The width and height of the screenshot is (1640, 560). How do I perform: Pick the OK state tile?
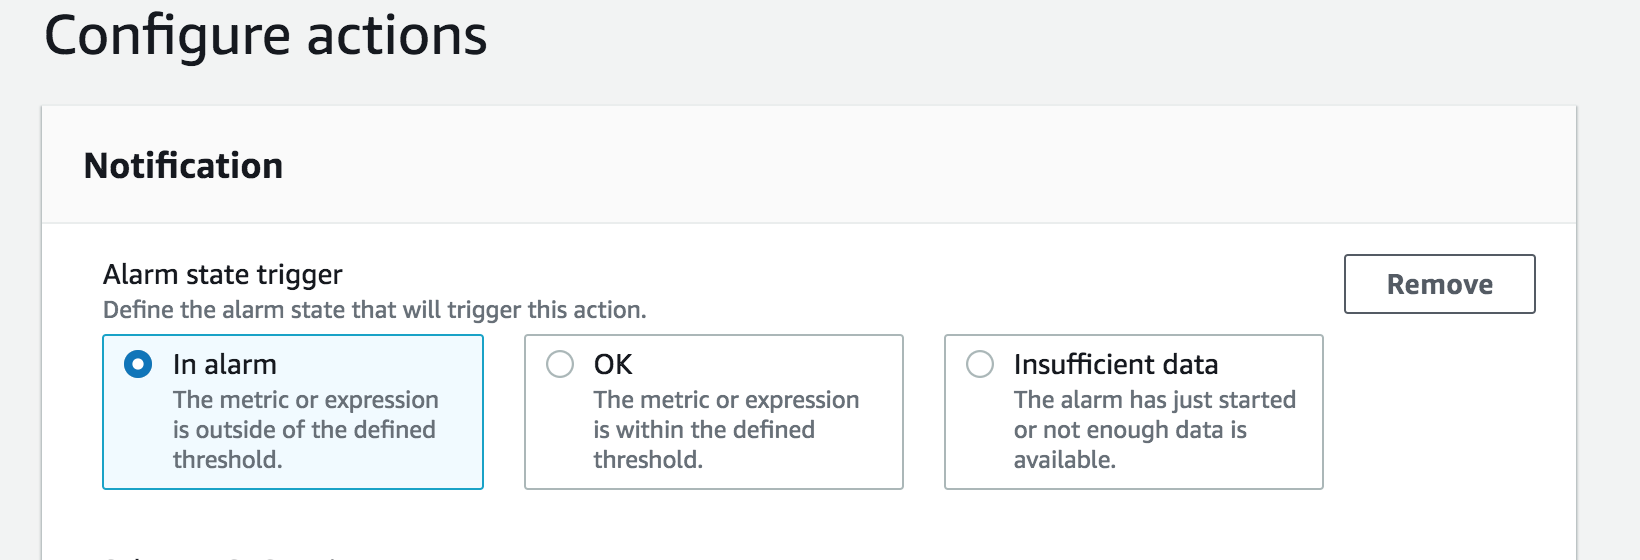point(714,412)
